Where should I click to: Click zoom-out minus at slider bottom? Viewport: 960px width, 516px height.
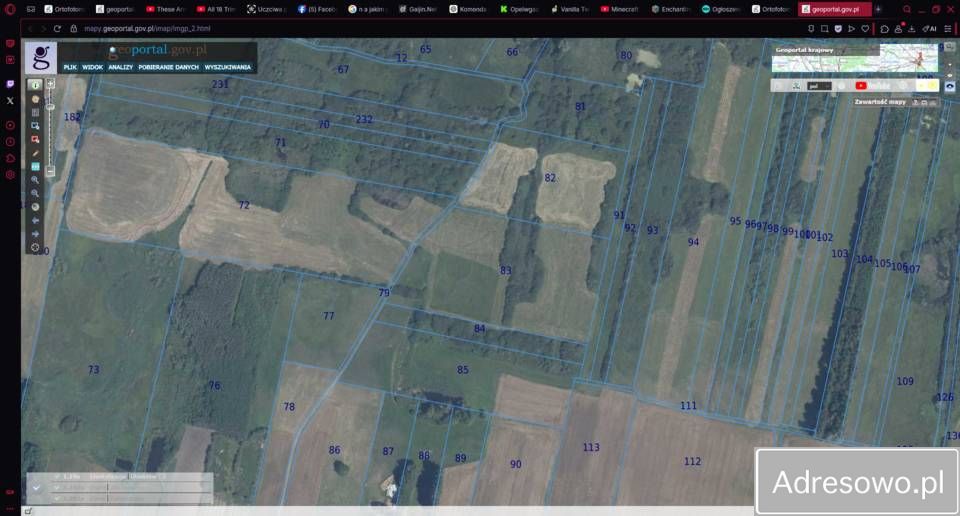click(x=51, y=171)
